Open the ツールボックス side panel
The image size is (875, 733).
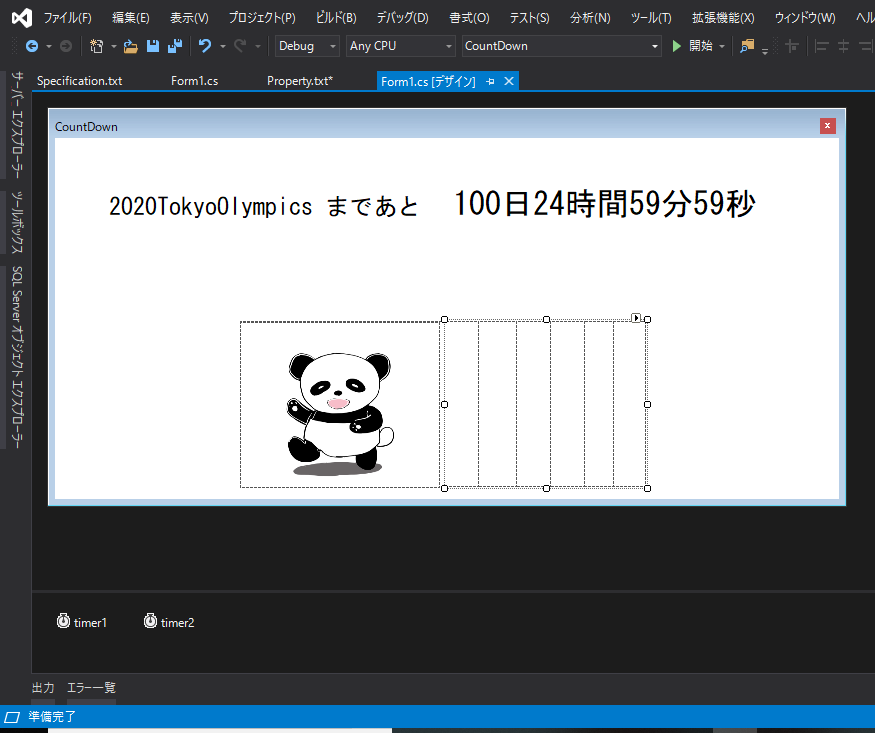(x=17, y=222)
